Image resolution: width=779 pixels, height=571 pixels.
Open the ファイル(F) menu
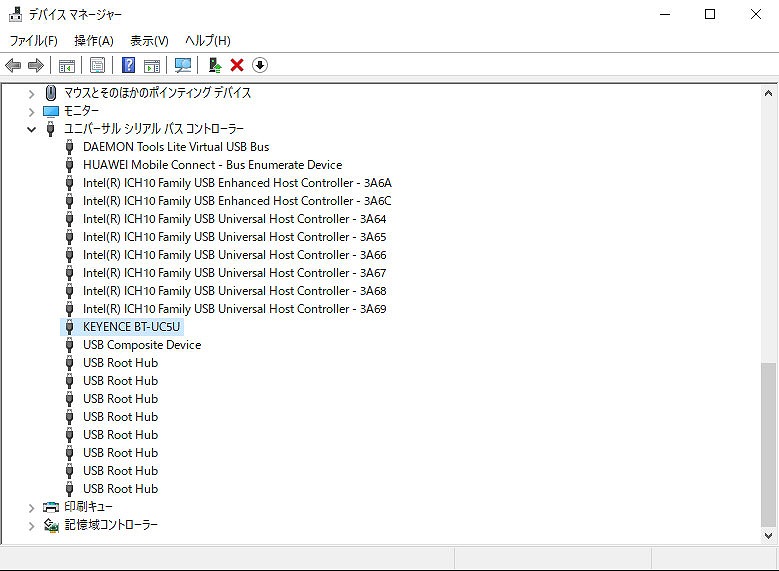coord(33,40)
